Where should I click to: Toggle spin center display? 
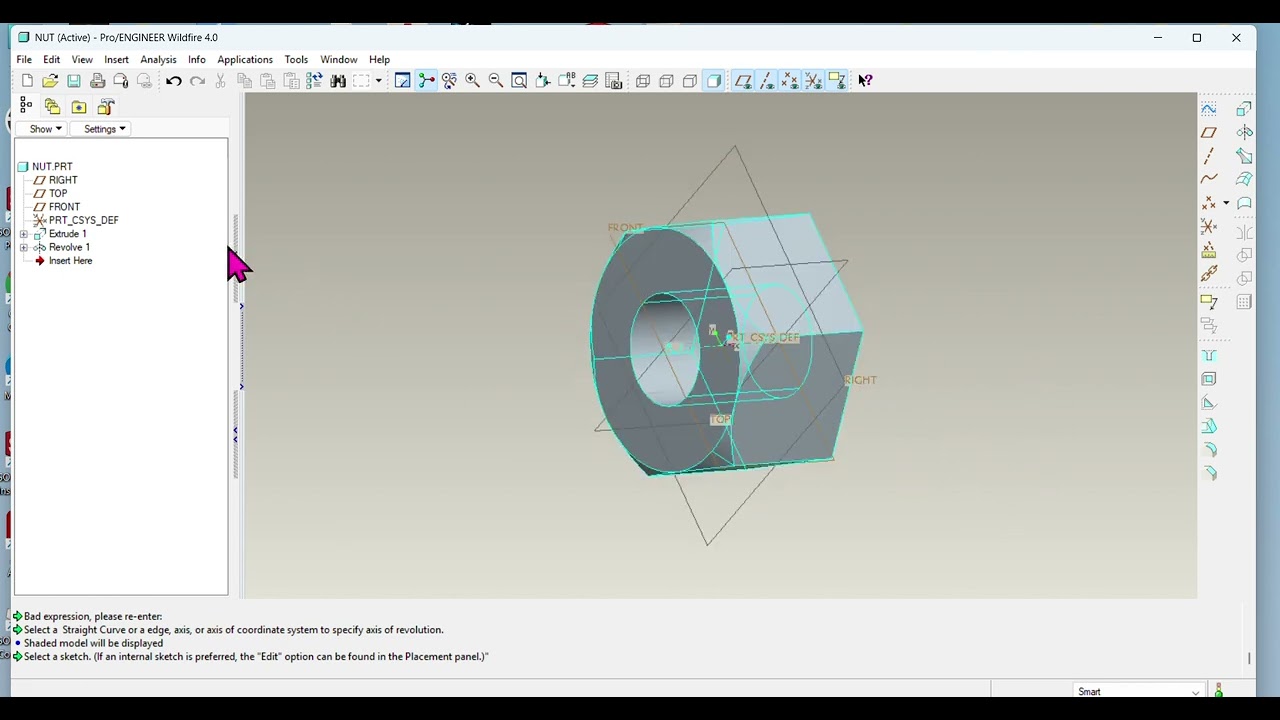(x=426, y=81)
